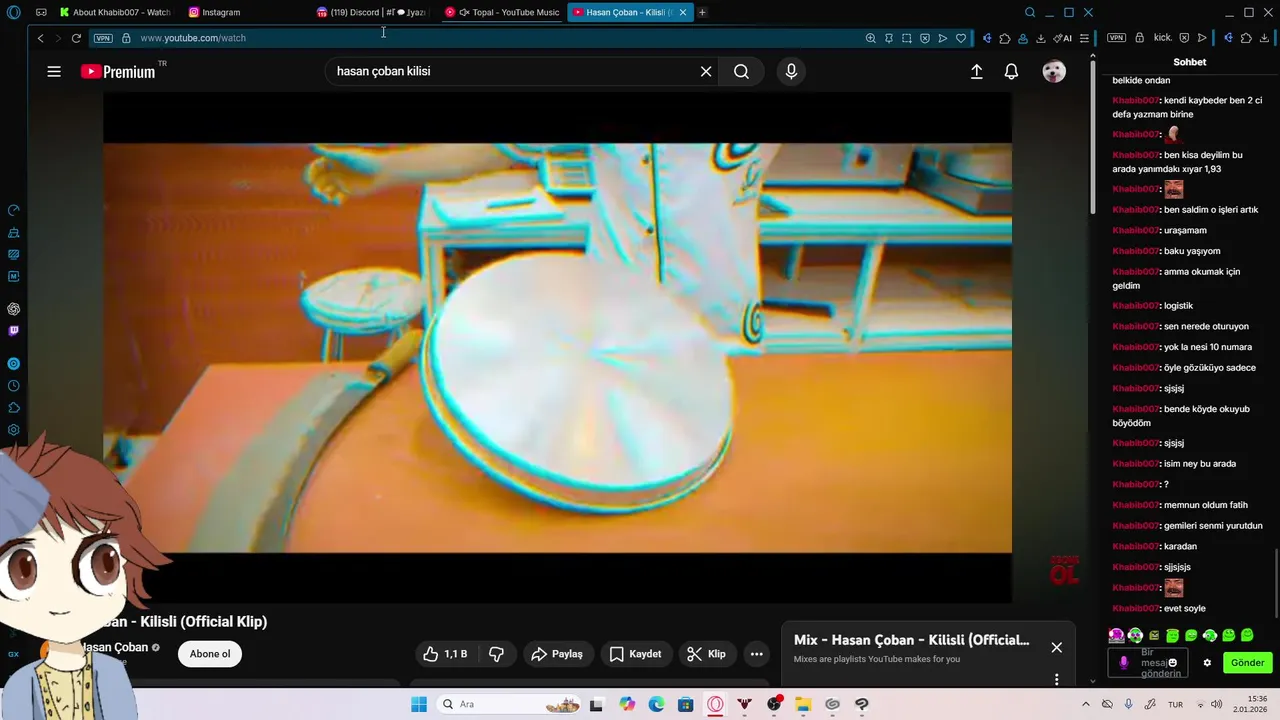Viewport: 1280px width, 720px height.
Task: Switch the TUR keyboard language indicator
Action: click(x=1176, y=704)
